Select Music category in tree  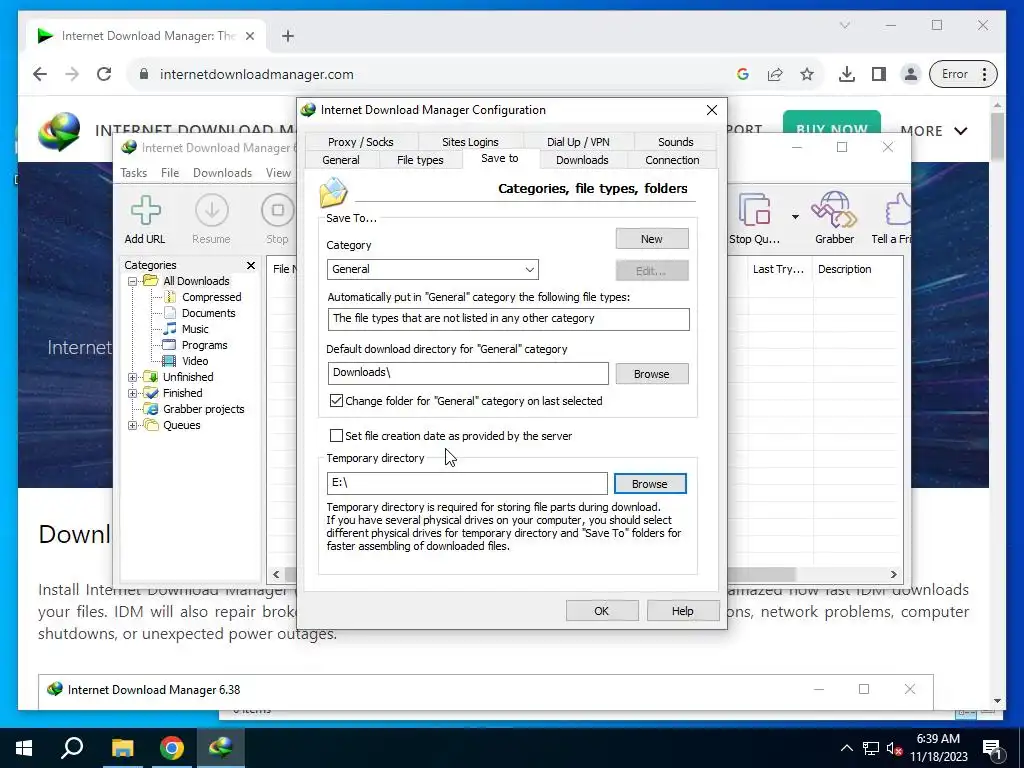[195, 329]
